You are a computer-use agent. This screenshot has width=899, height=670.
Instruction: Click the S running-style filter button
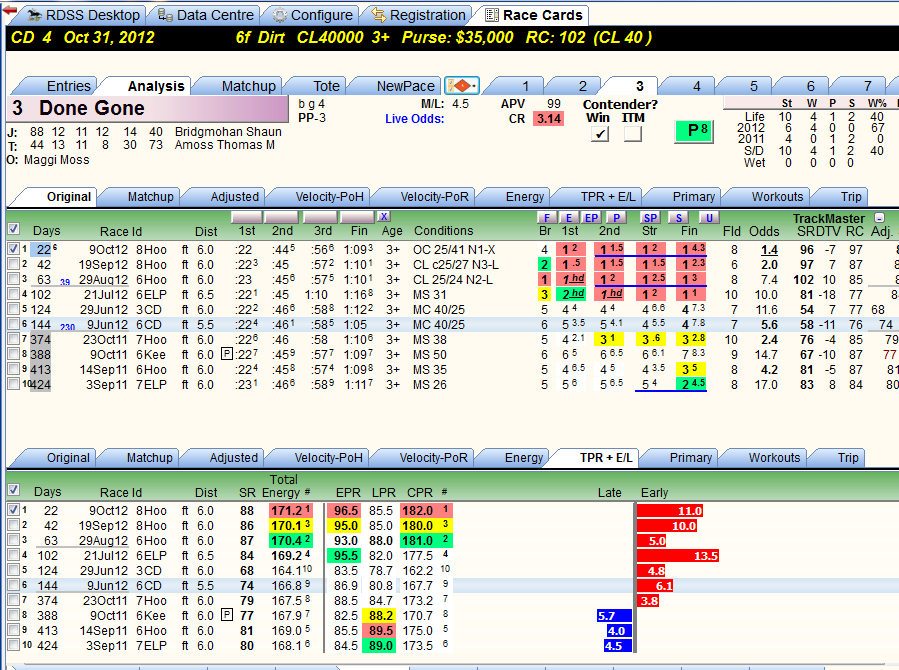679,218
